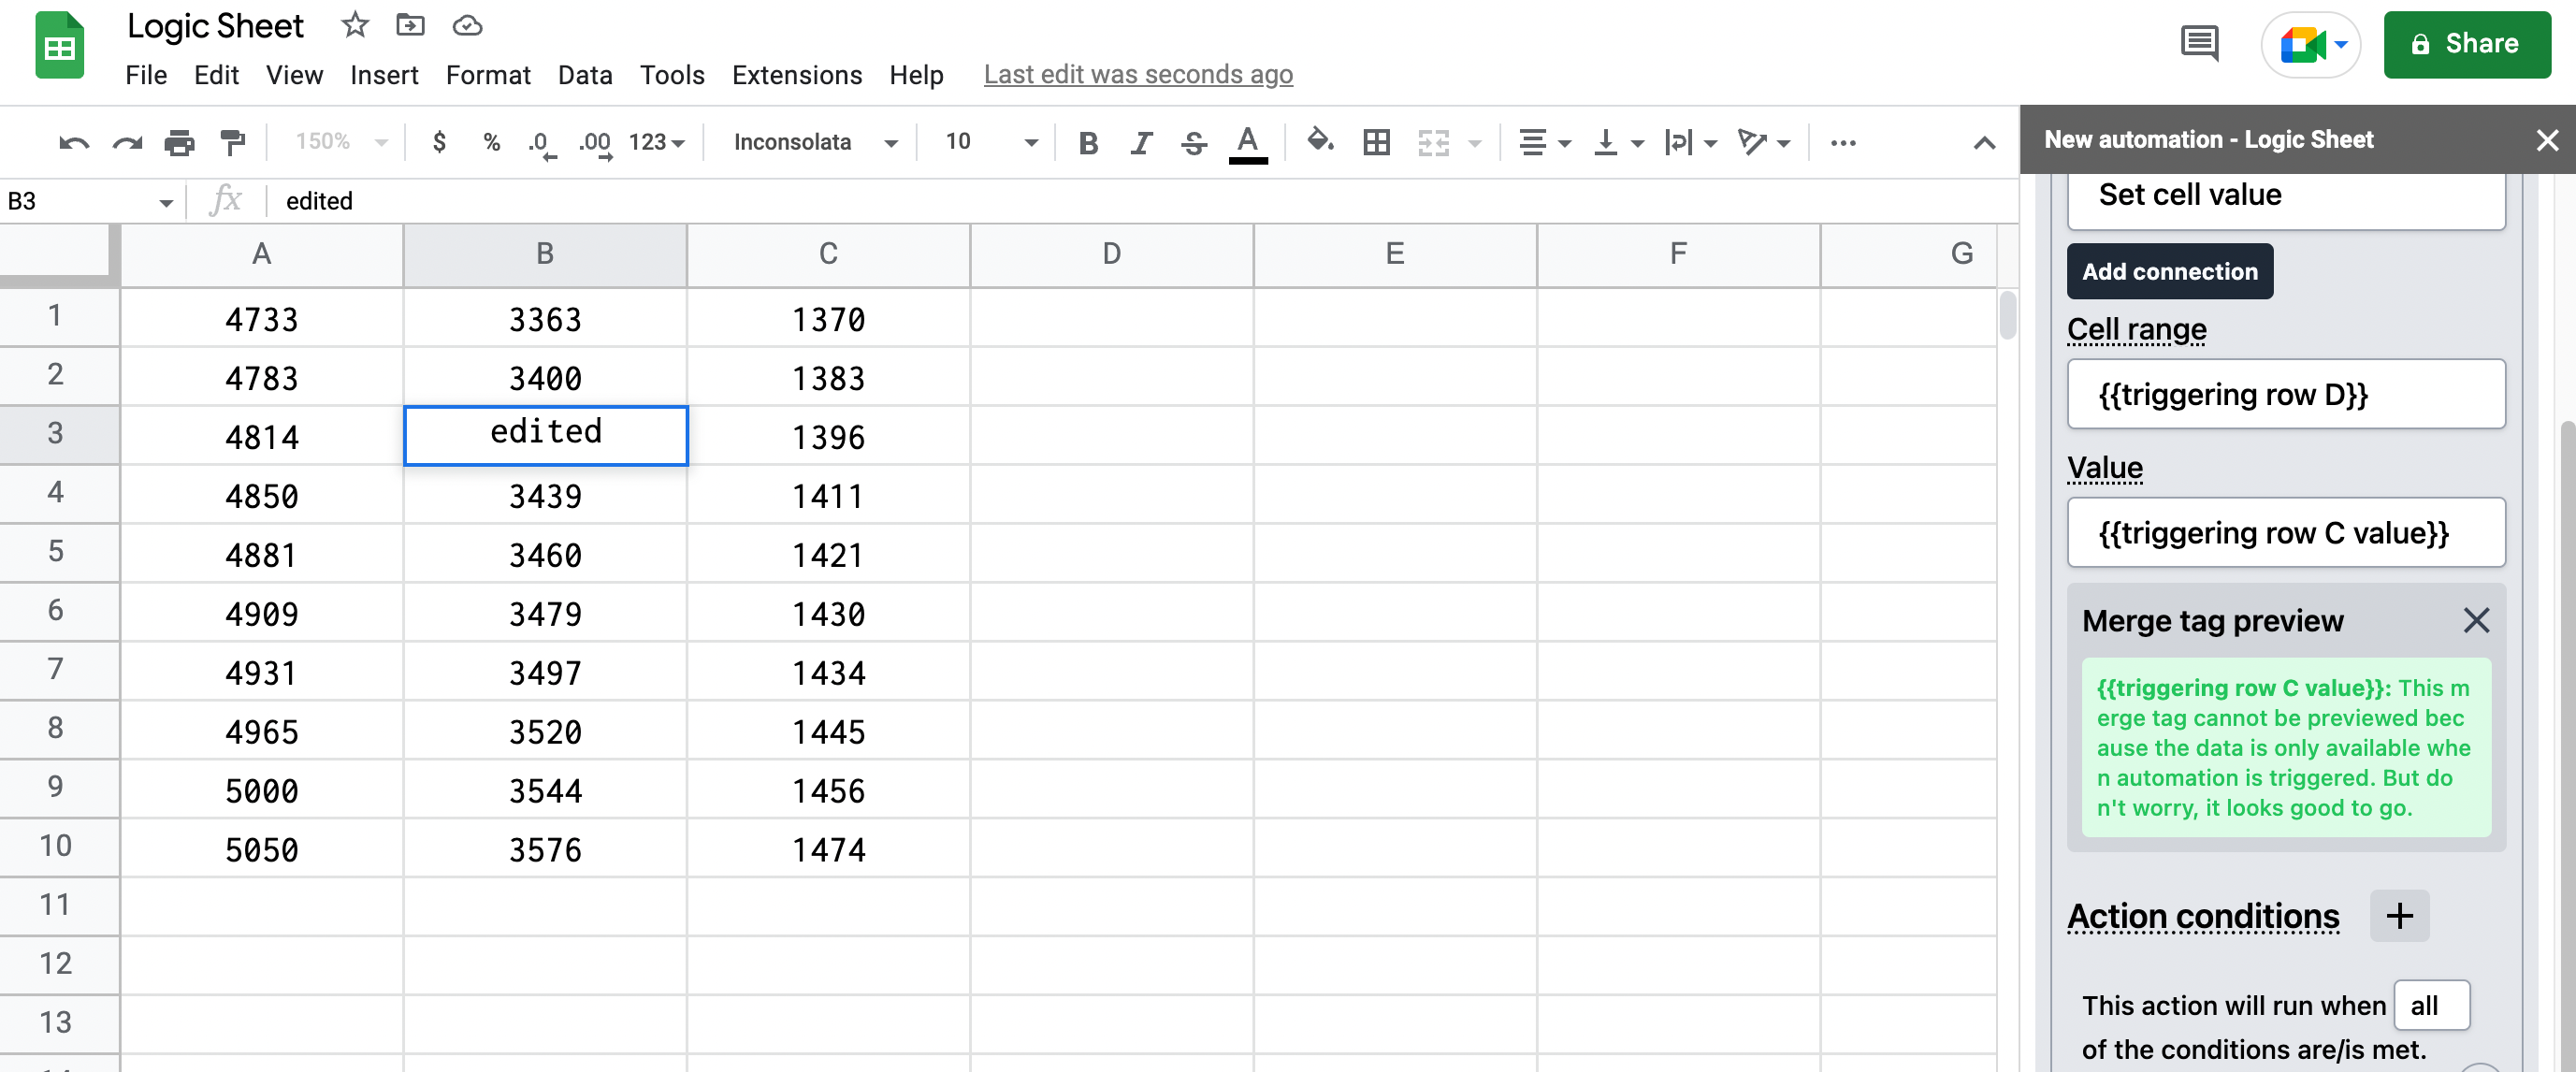
Task: Click the Value field with triggering row C
Action: click(2285, 532)
